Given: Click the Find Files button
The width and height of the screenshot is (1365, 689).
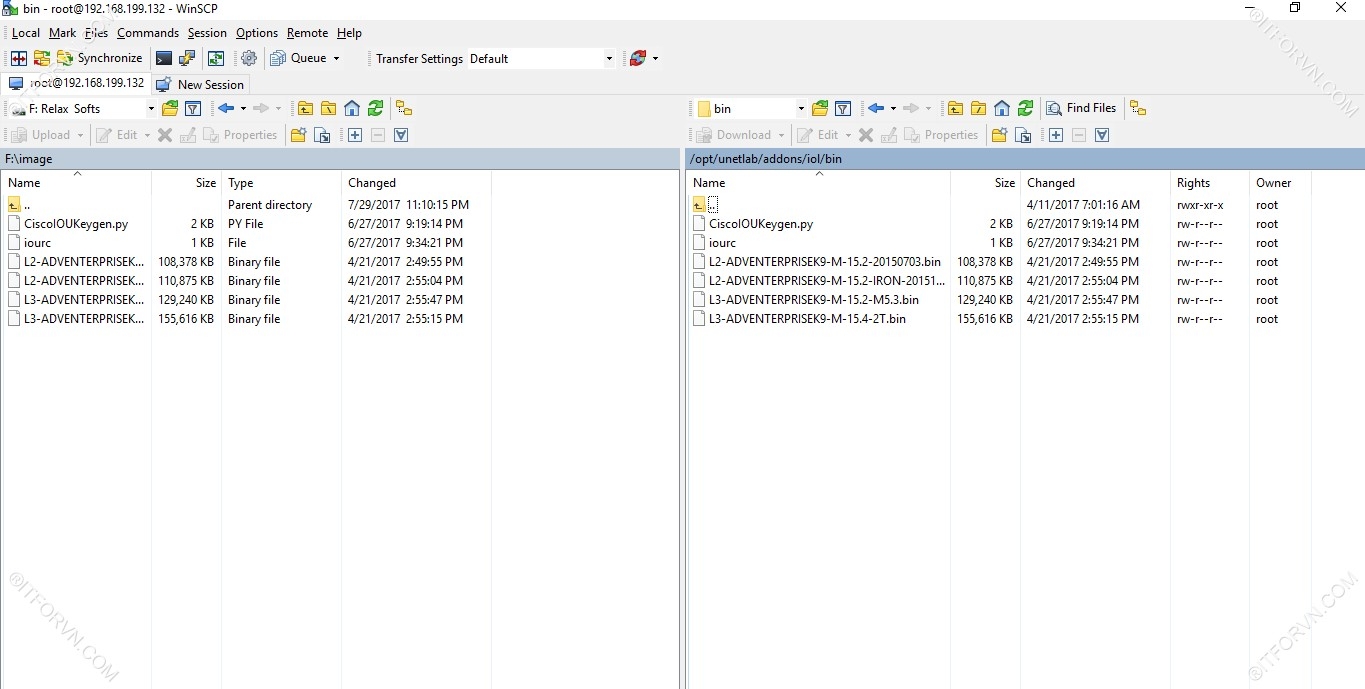Looking at the screenshot, I should [x=1081, y=108].
